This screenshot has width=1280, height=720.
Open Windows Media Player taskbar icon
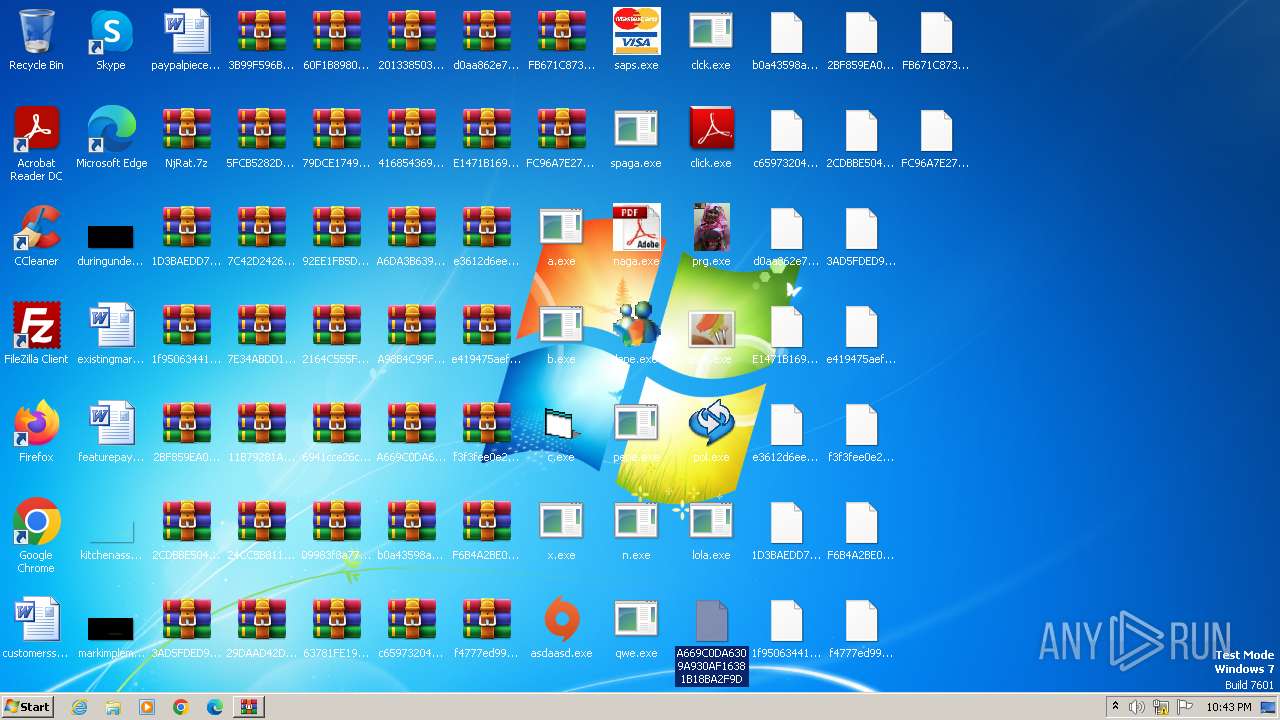[x=147, y=707]
